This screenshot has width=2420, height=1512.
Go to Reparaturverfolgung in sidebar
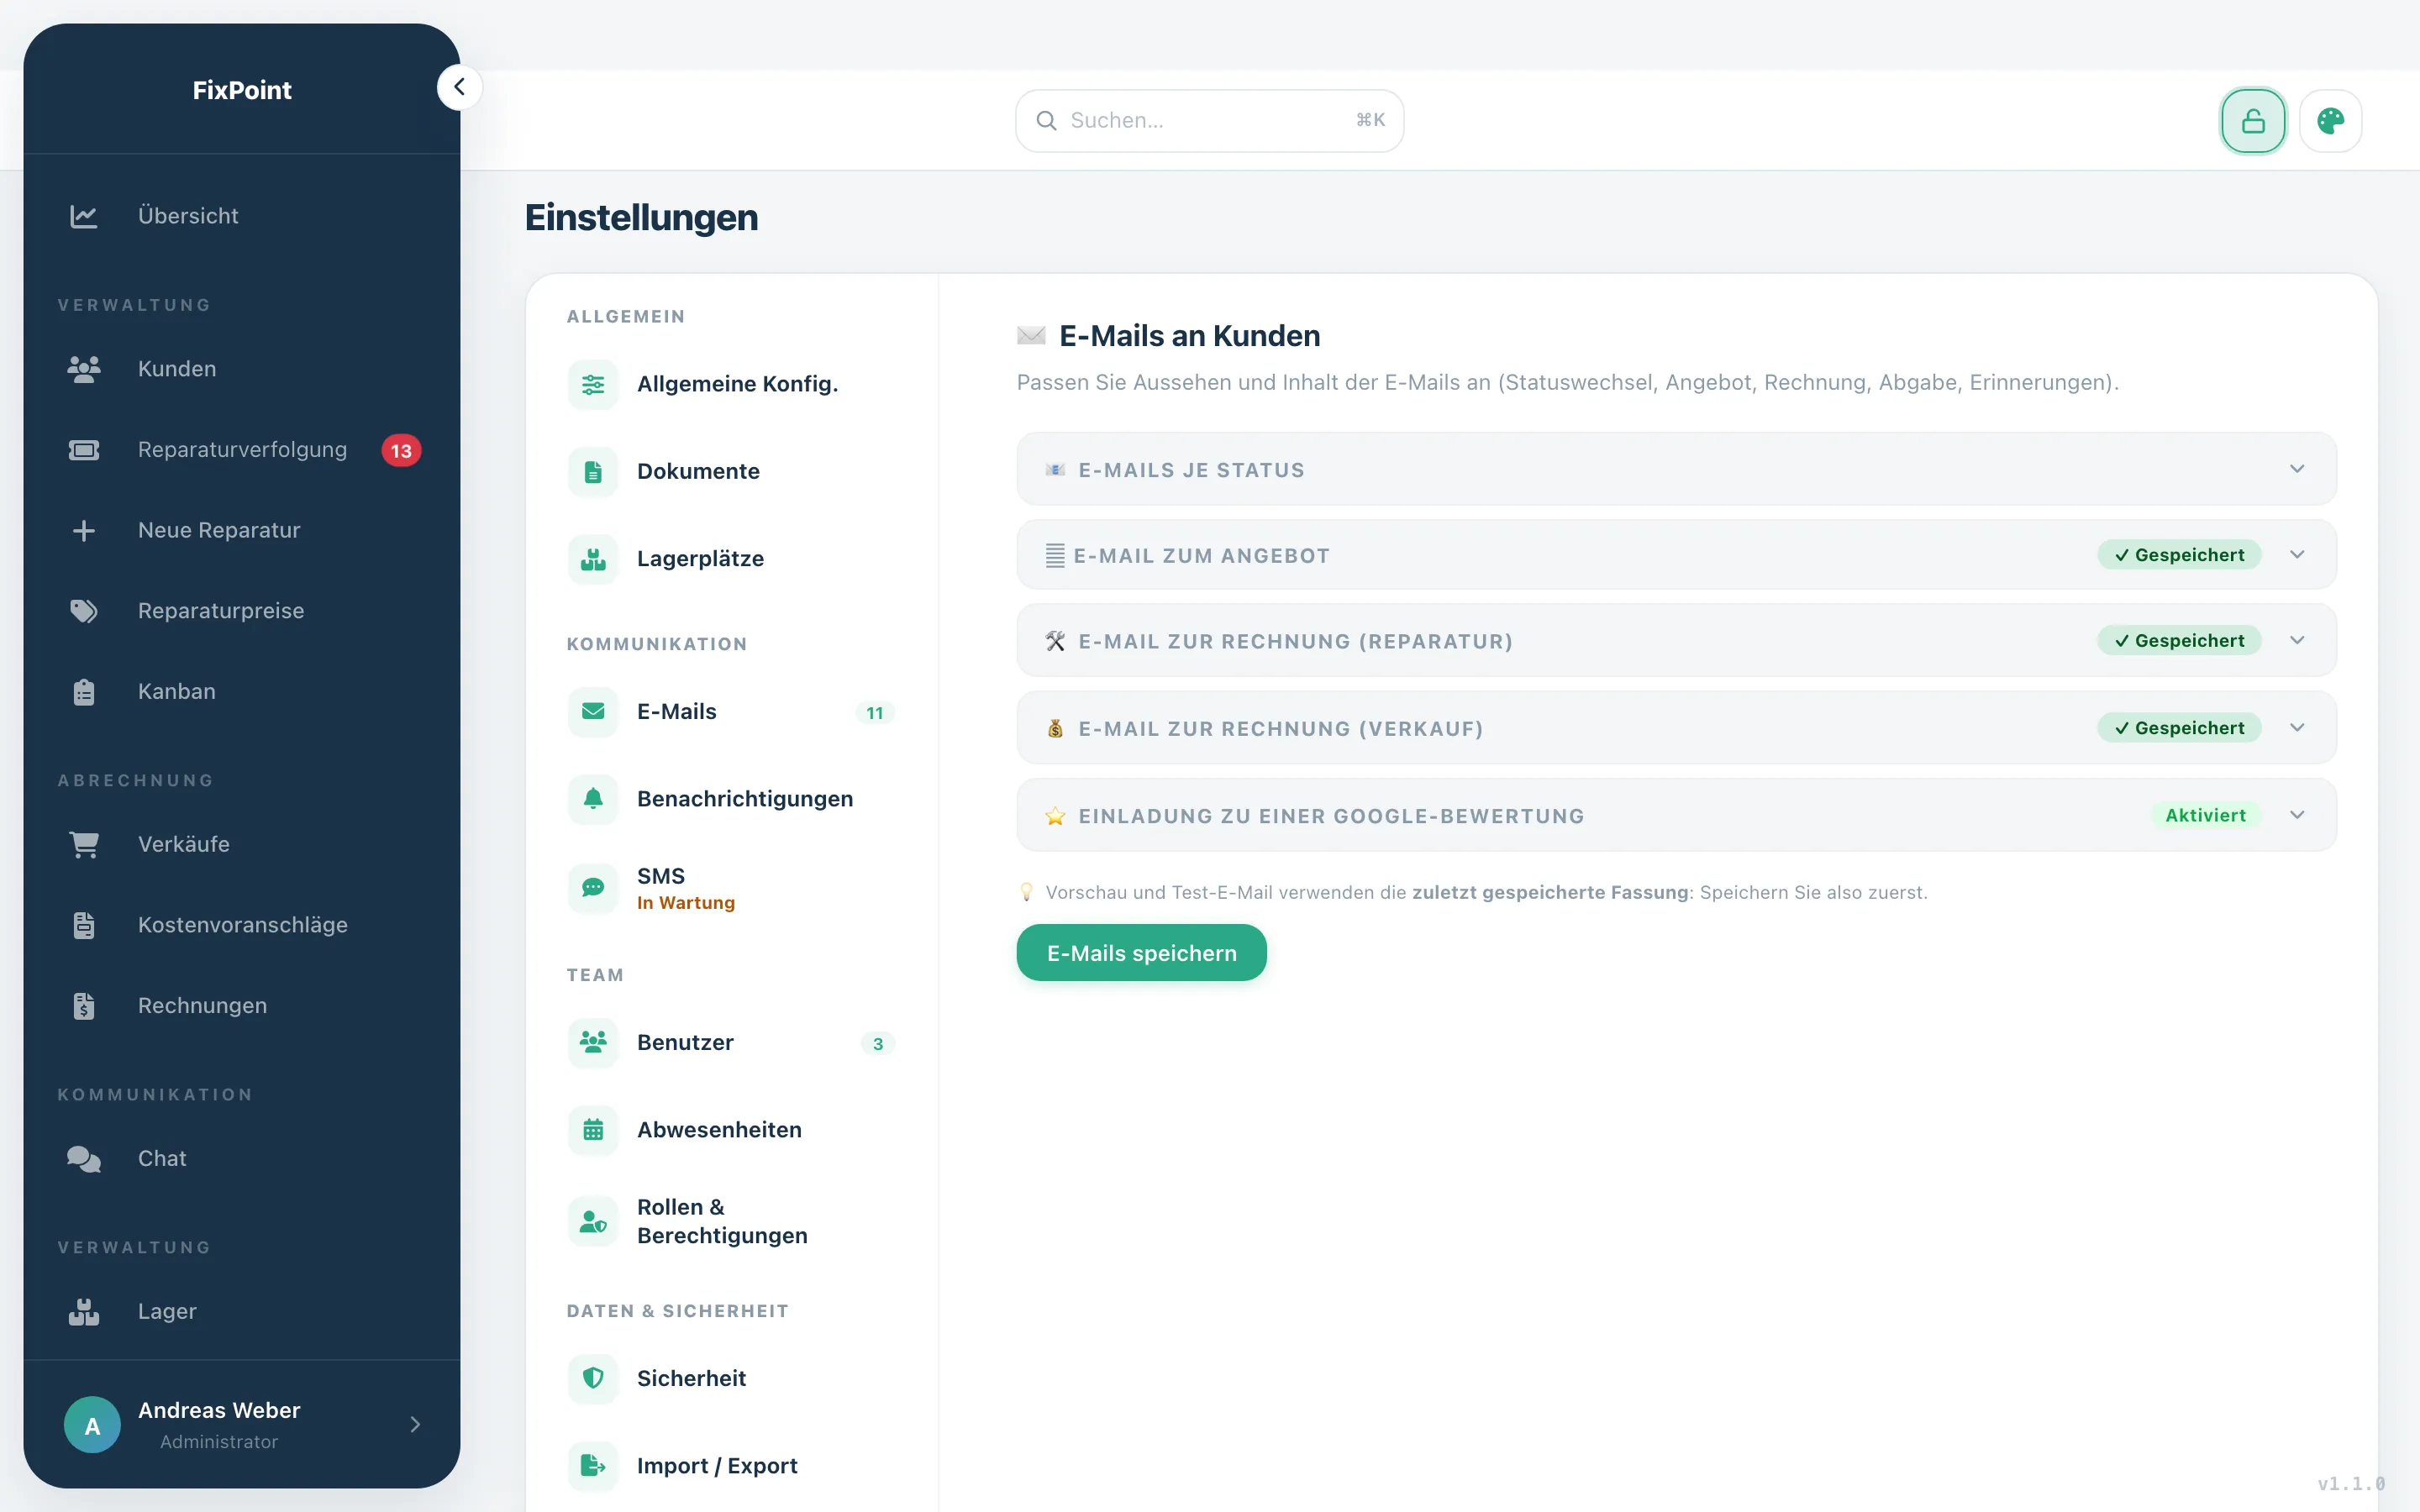pos(241,450)
